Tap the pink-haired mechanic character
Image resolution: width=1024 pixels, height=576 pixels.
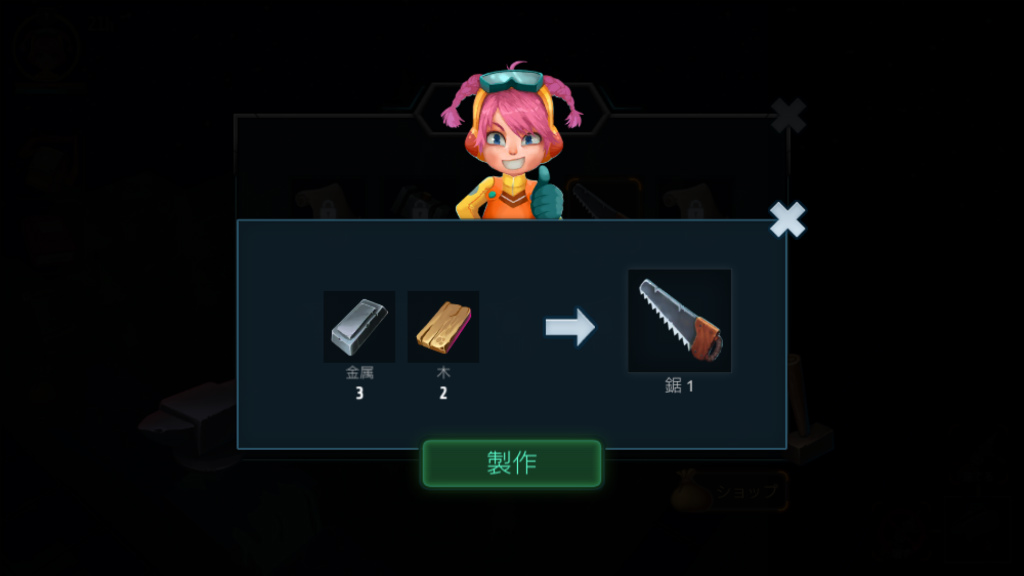(512, 142)
